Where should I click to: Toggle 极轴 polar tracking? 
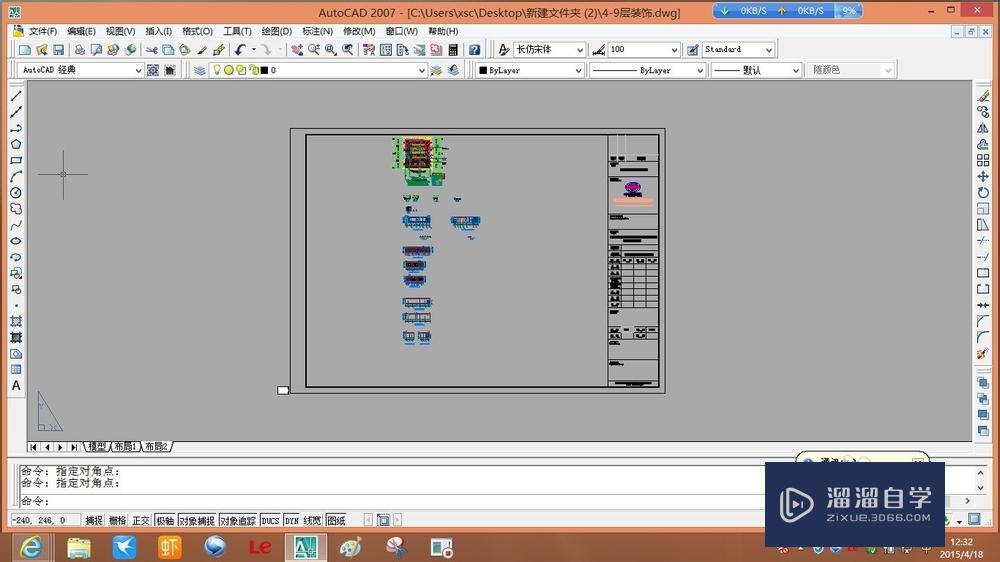[x=165, y=521]
